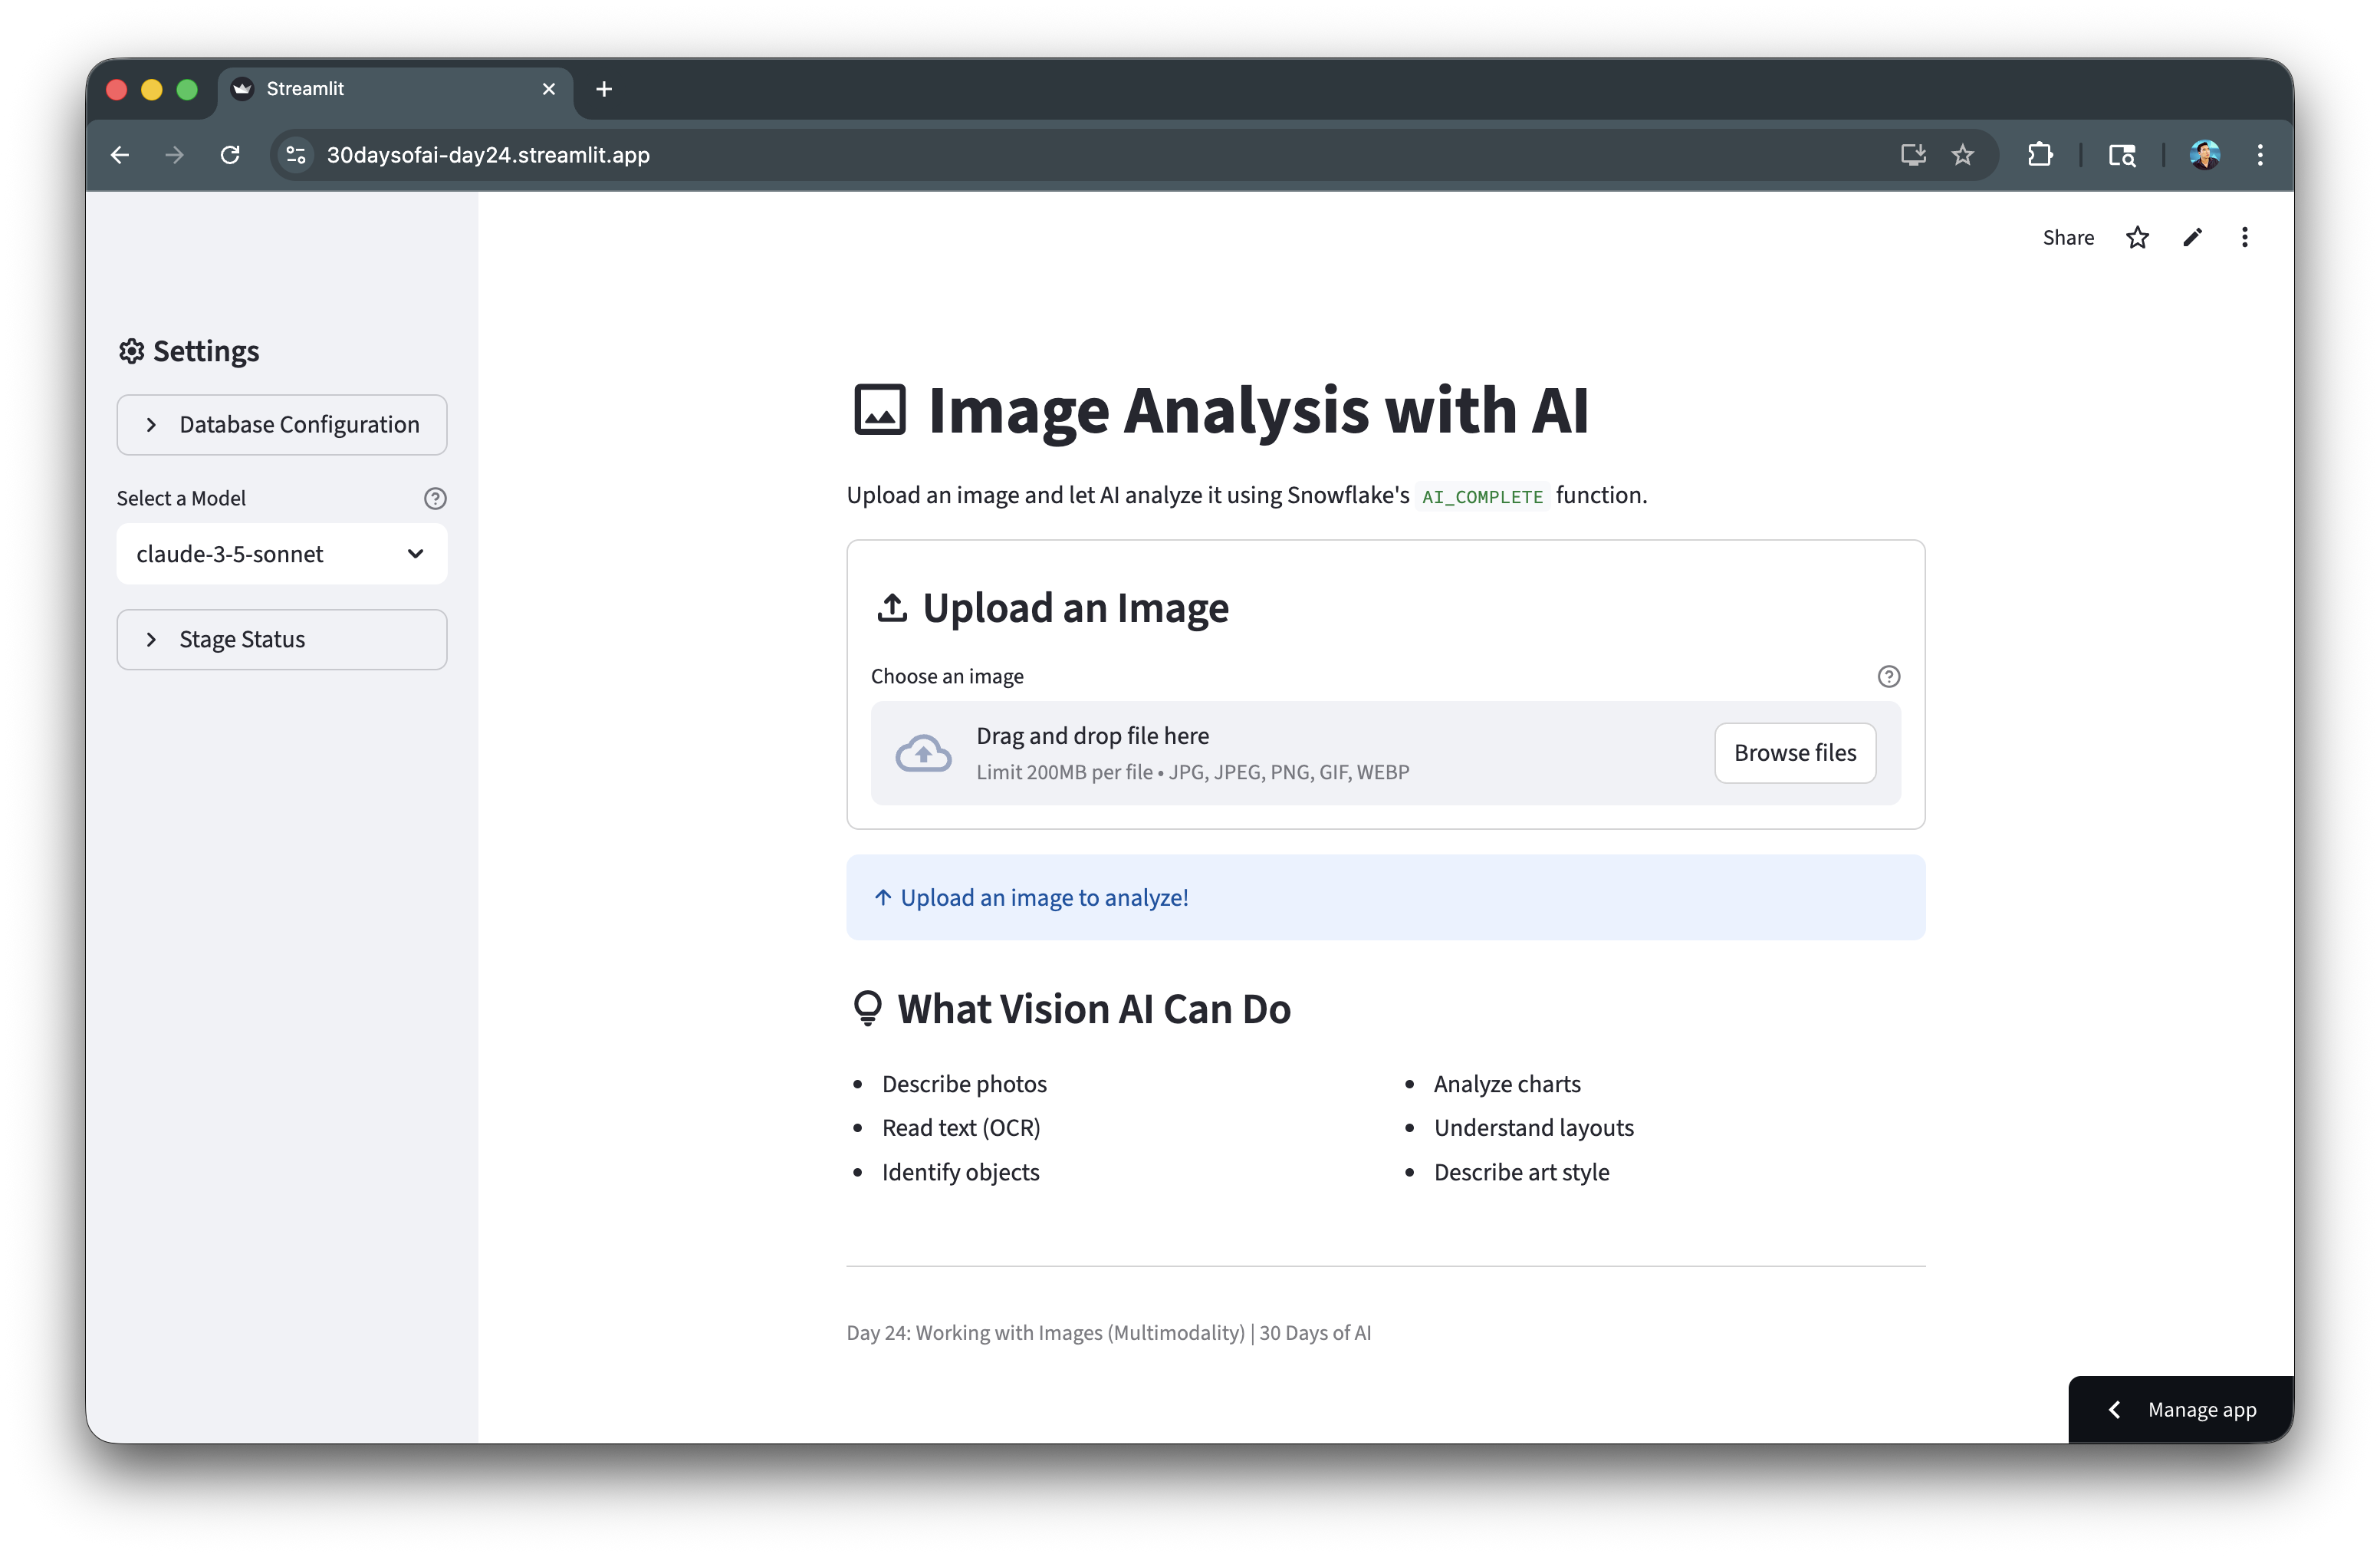Click the pencil edit icon
2380x1557 pixels.
(2192, 237)
